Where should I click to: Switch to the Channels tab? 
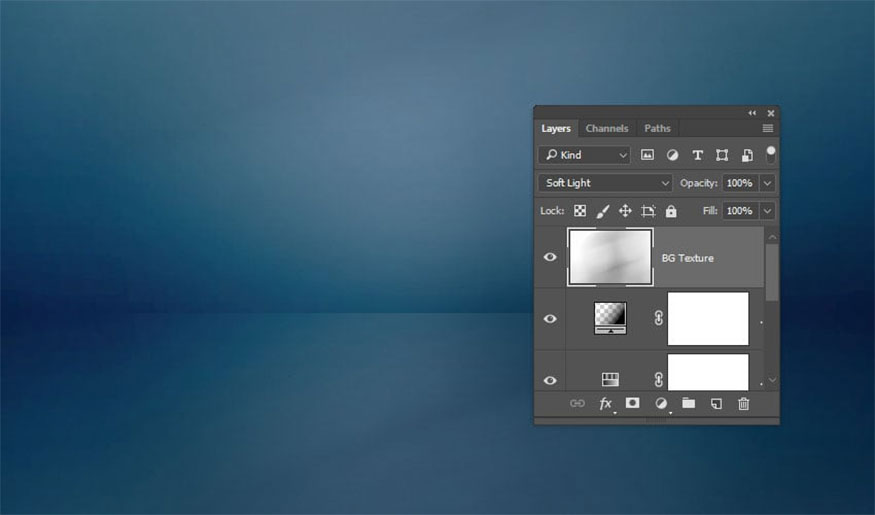(607, 128)
